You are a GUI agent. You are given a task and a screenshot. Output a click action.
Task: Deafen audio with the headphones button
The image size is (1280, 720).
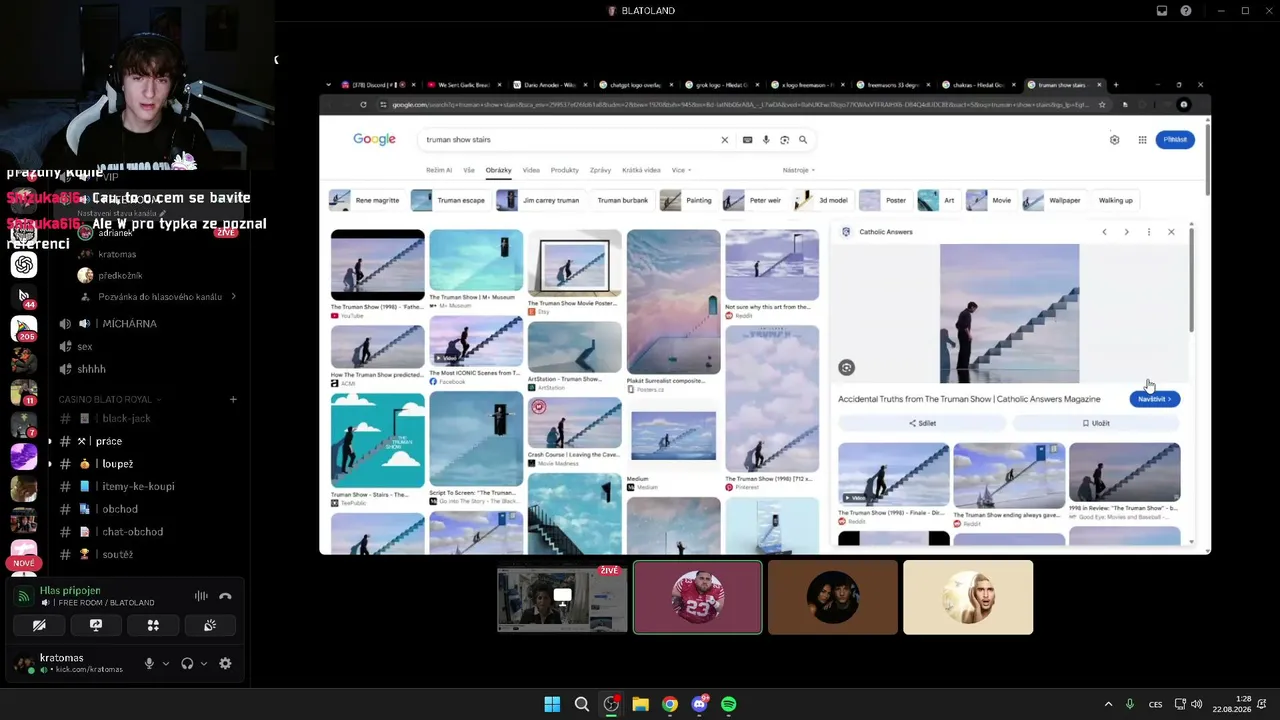(x=187, y=663)
